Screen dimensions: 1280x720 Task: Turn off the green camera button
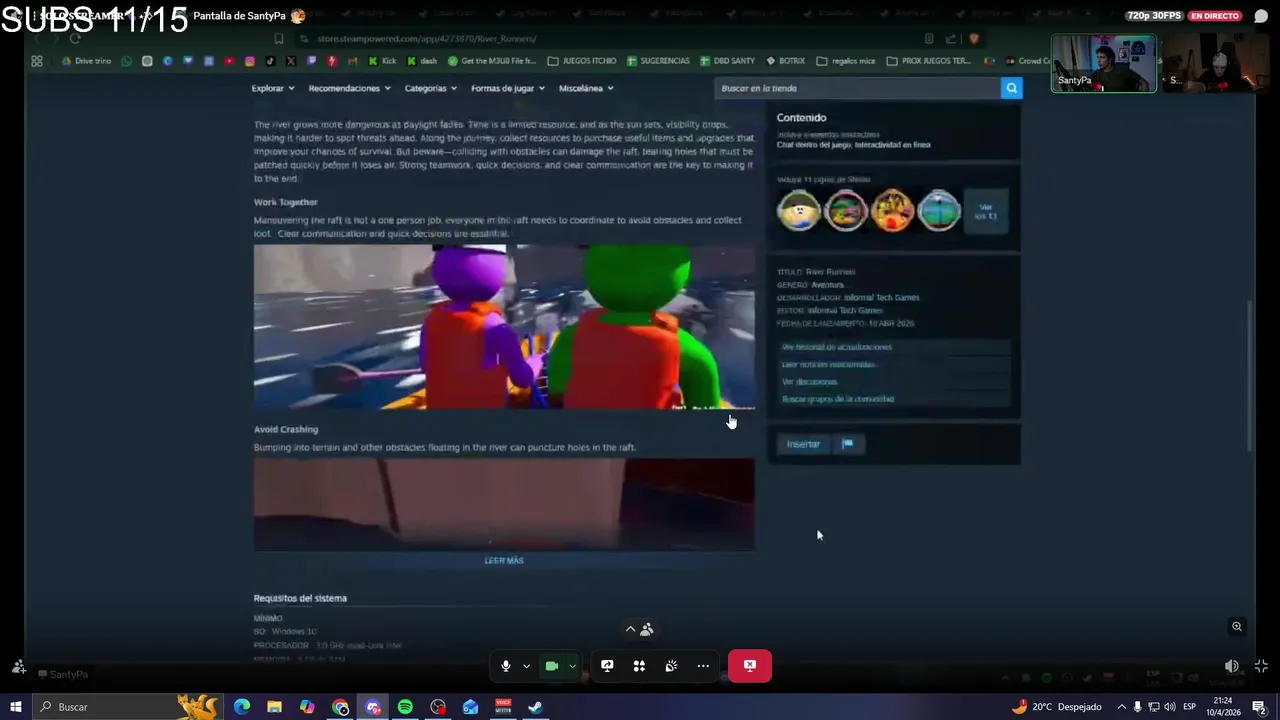click(x=551, y=666)
